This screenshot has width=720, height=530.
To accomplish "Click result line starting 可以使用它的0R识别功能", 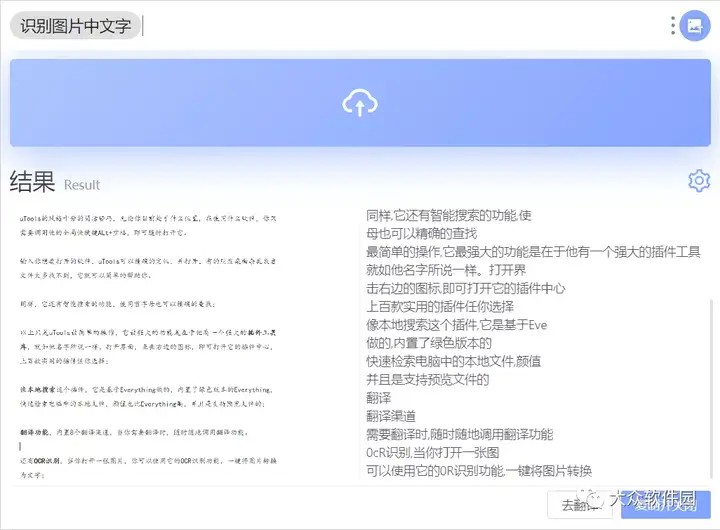I will (x=479, y=471).
